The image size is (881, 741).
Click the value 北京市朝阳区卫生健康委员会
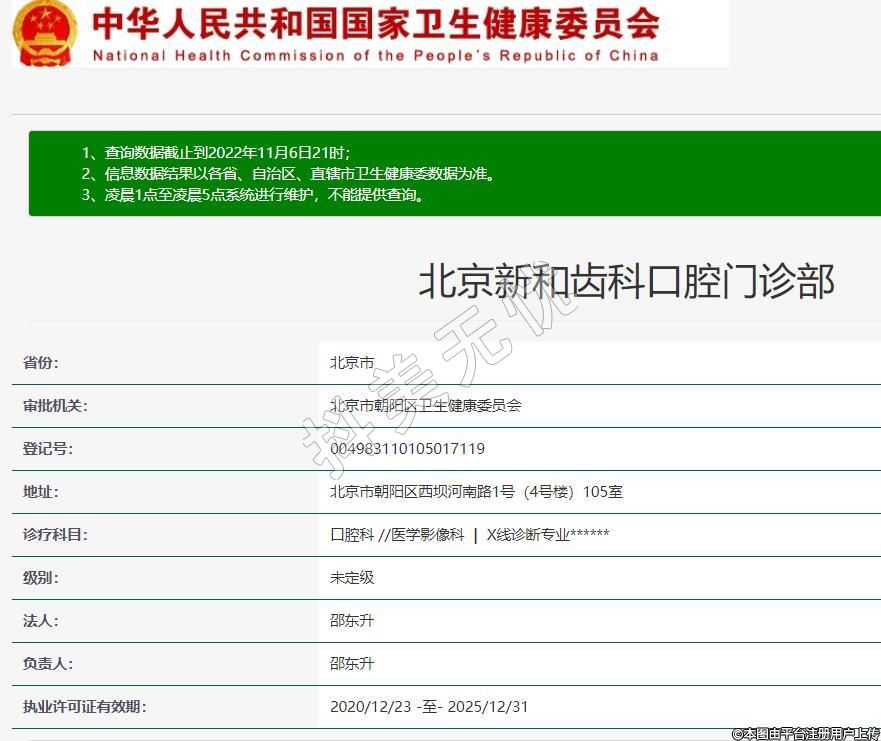425,406
